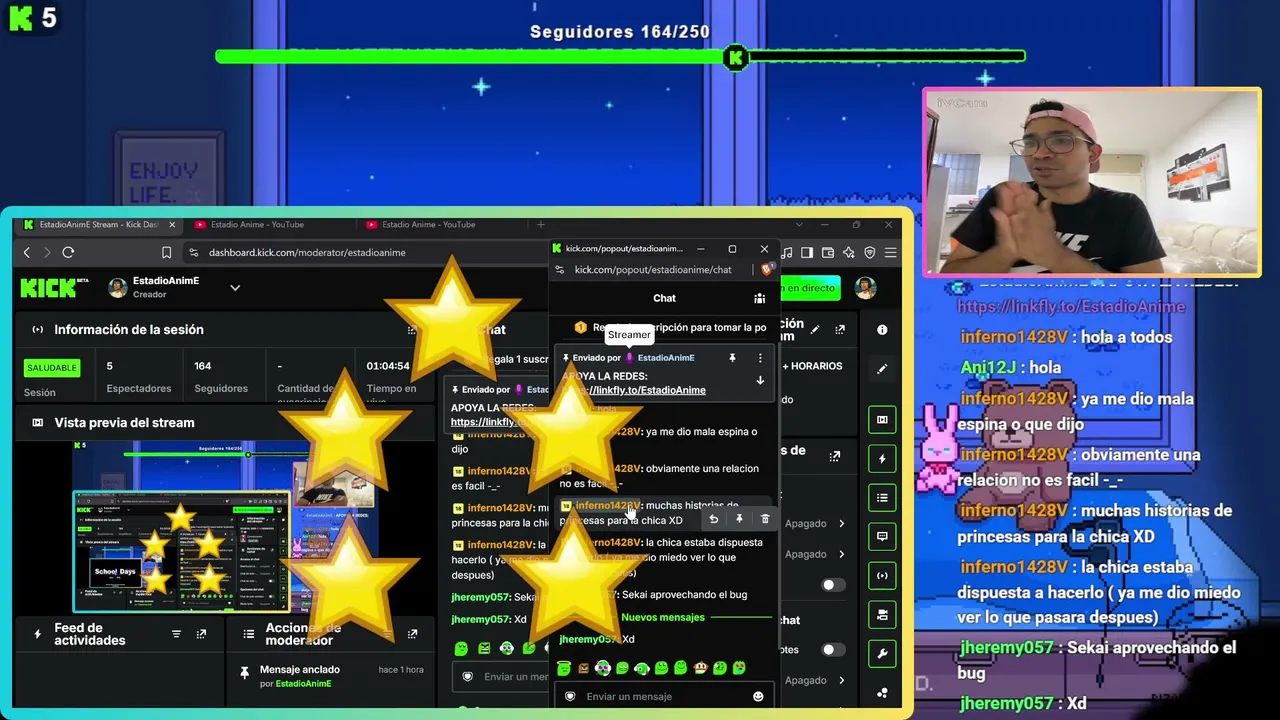Click the pencil icon beside stream info header

(815, 330)
